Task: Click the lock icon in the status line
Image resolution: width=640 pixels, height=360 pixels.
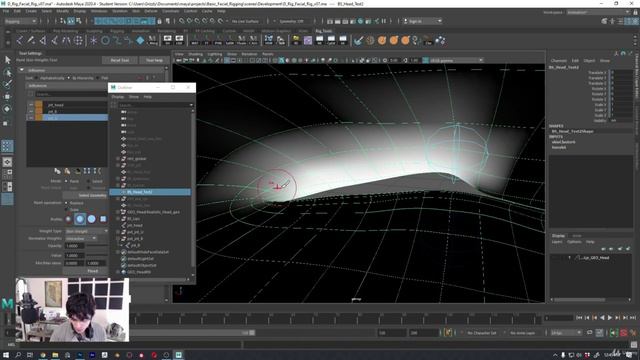Action: pyautogui.click(x=159, y=21)
